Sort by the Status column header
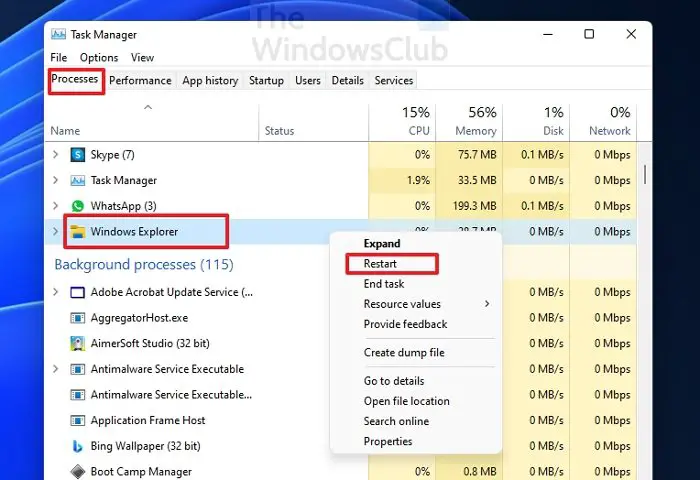This screenshot has height=480, width=700. point(313,123)
